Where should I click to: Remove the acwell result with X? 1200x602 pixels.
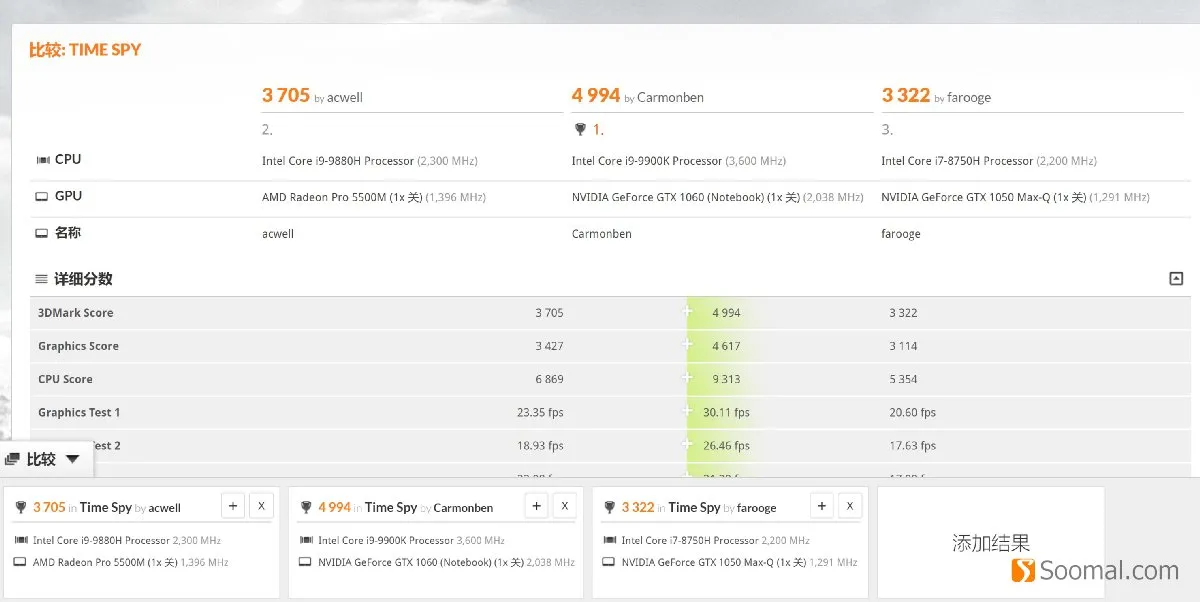tap(261, 506)
